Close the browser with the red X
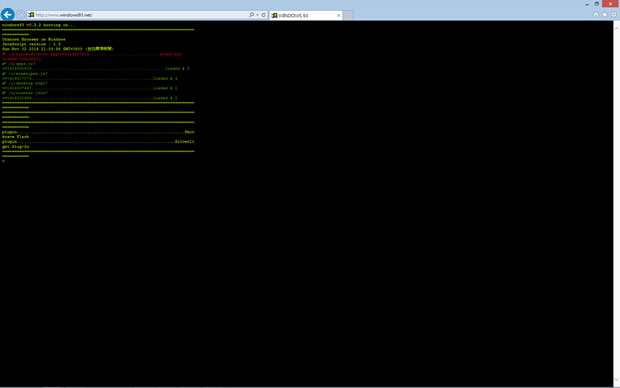The width and height of the screenshot is (620, 388). coord(610,4)
